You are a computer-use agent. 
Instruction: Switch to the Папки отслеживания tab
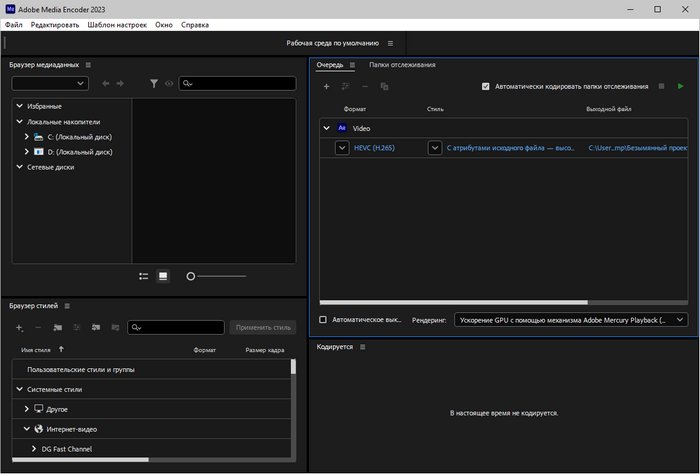[402, 65]
